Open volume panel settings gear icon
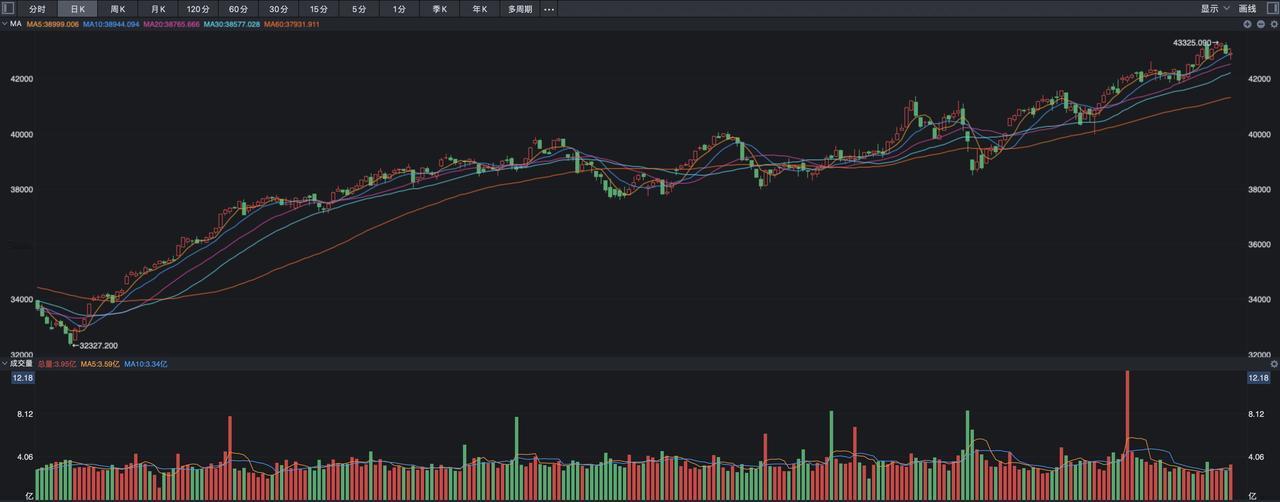The image size is (1280, 502). click(x=1273, y=364)
